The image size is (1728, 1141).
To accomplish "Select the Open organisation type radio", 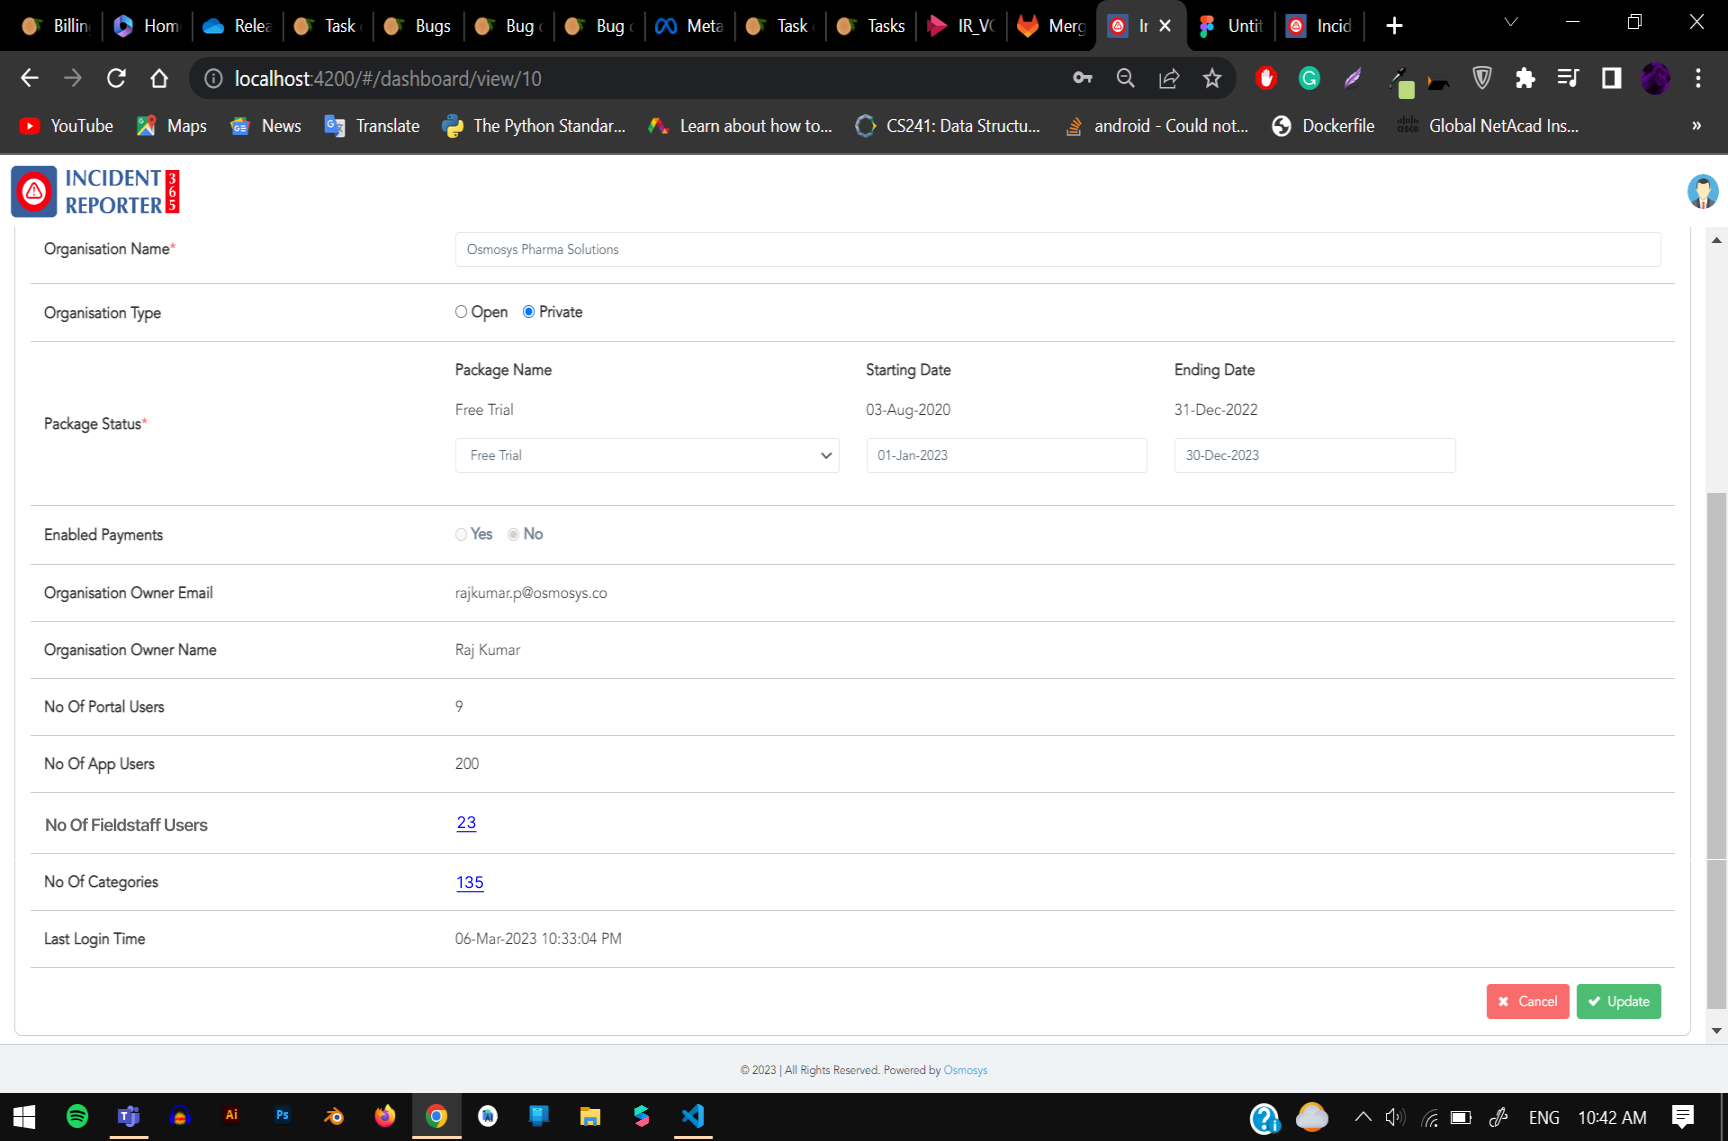I will point(461,312).
